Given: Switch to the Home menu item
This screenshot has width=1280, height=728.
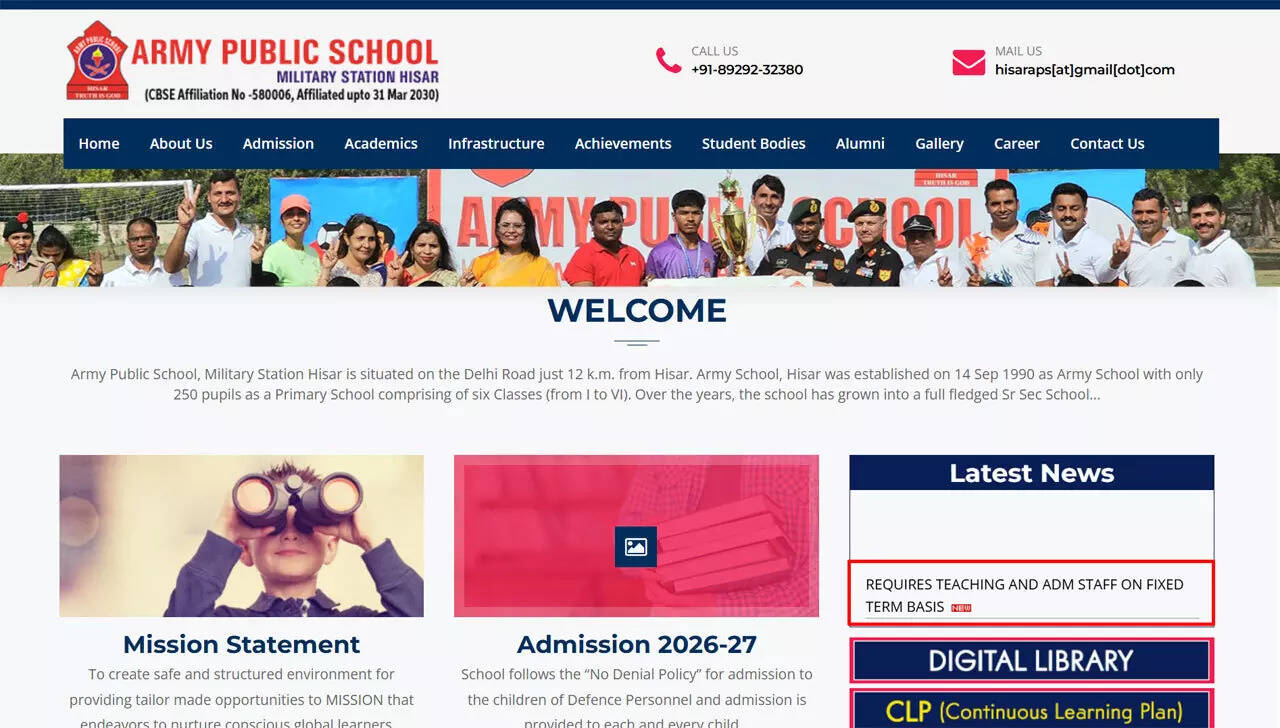Looking at the screenshot, I should 99,143.
